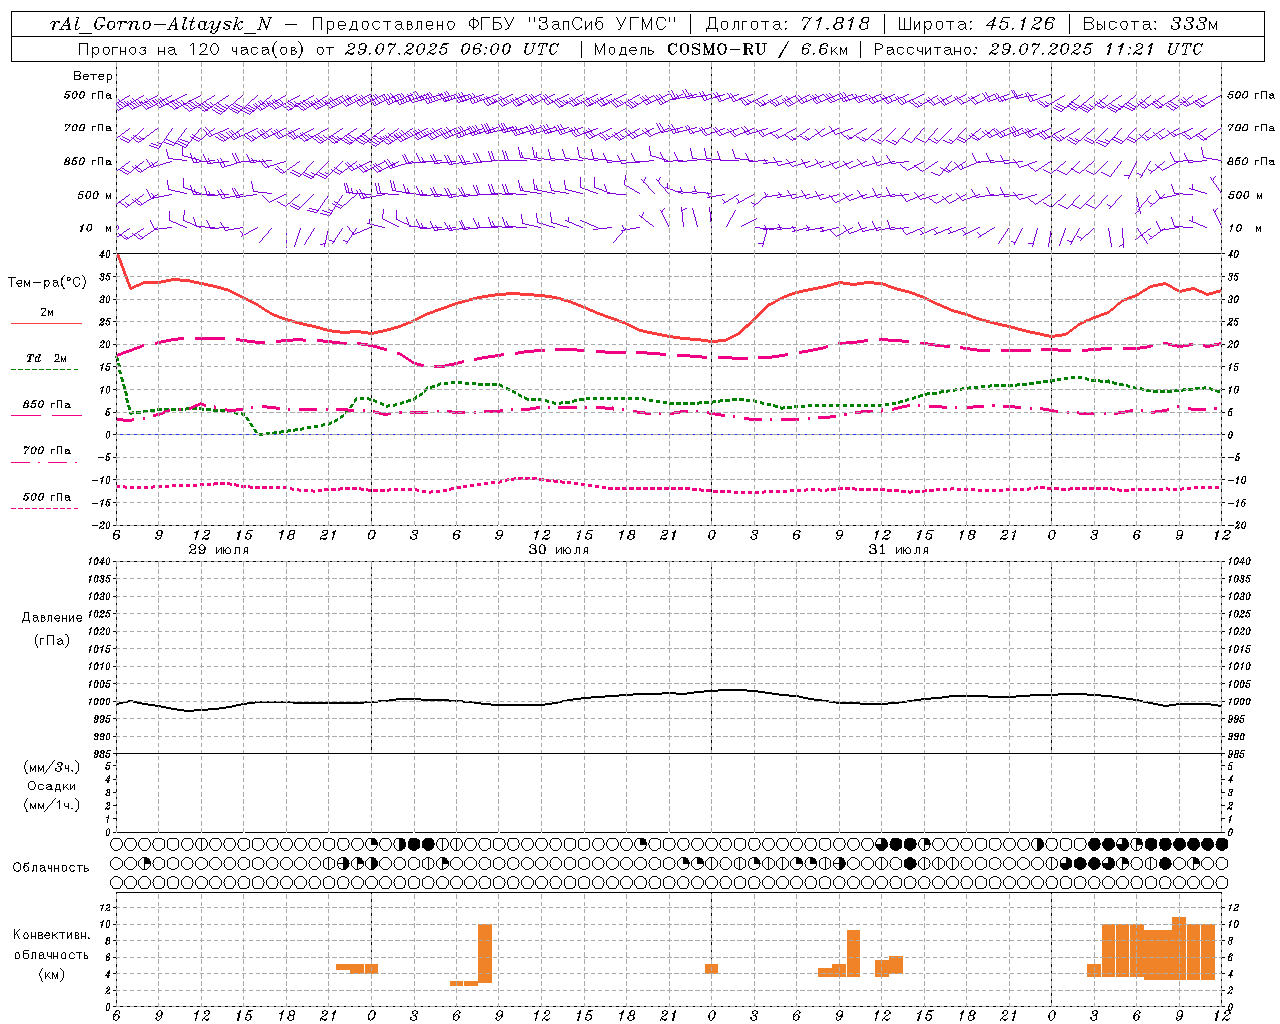Click the 30 июля date label
1280x1024 pixels.
coord(559,550)
